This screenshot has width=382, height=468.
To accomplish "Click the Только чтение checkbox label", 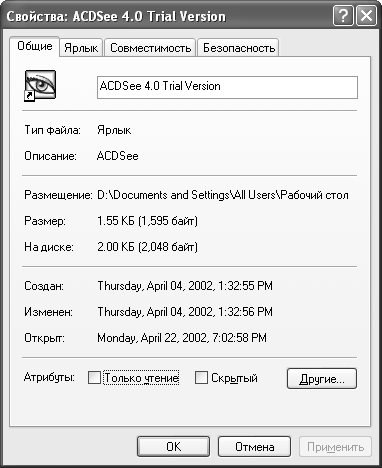I will click(x=141, y=378).
